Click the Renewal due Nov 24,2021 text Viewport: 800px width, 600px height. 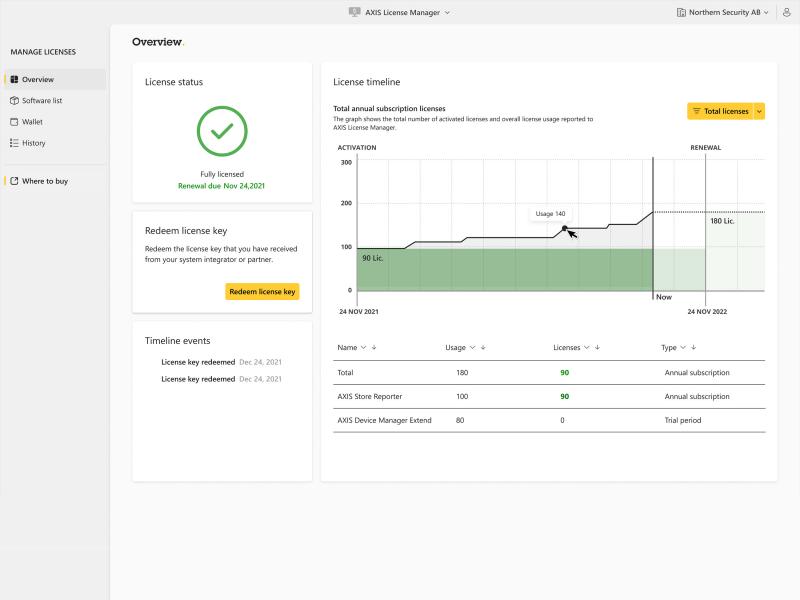221,186
